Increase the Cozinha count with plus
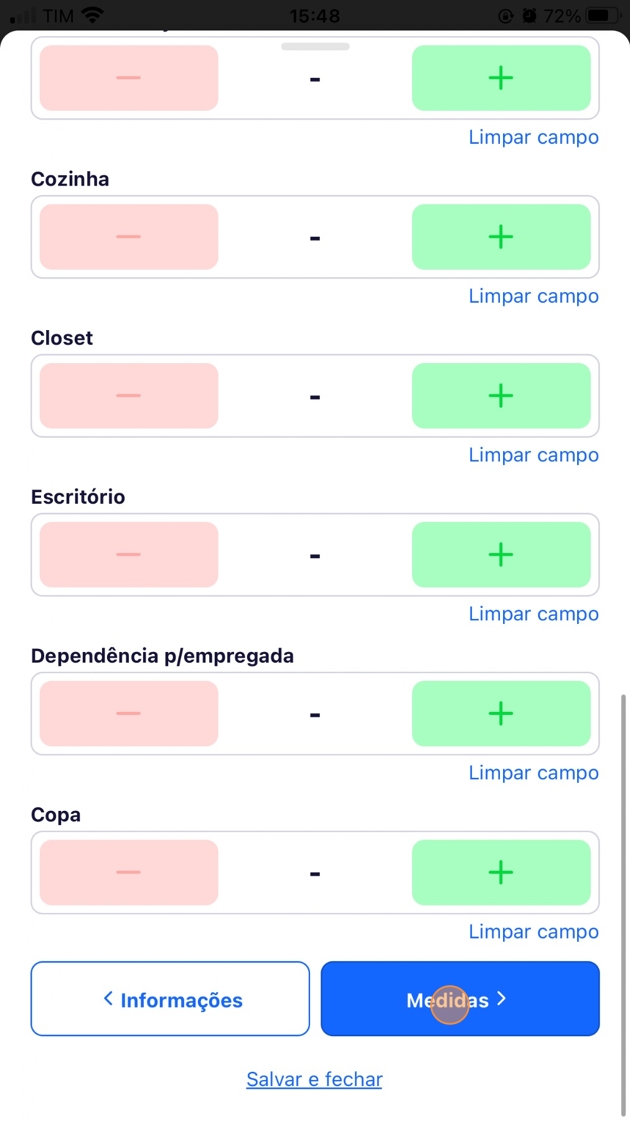 coord(501,237)
